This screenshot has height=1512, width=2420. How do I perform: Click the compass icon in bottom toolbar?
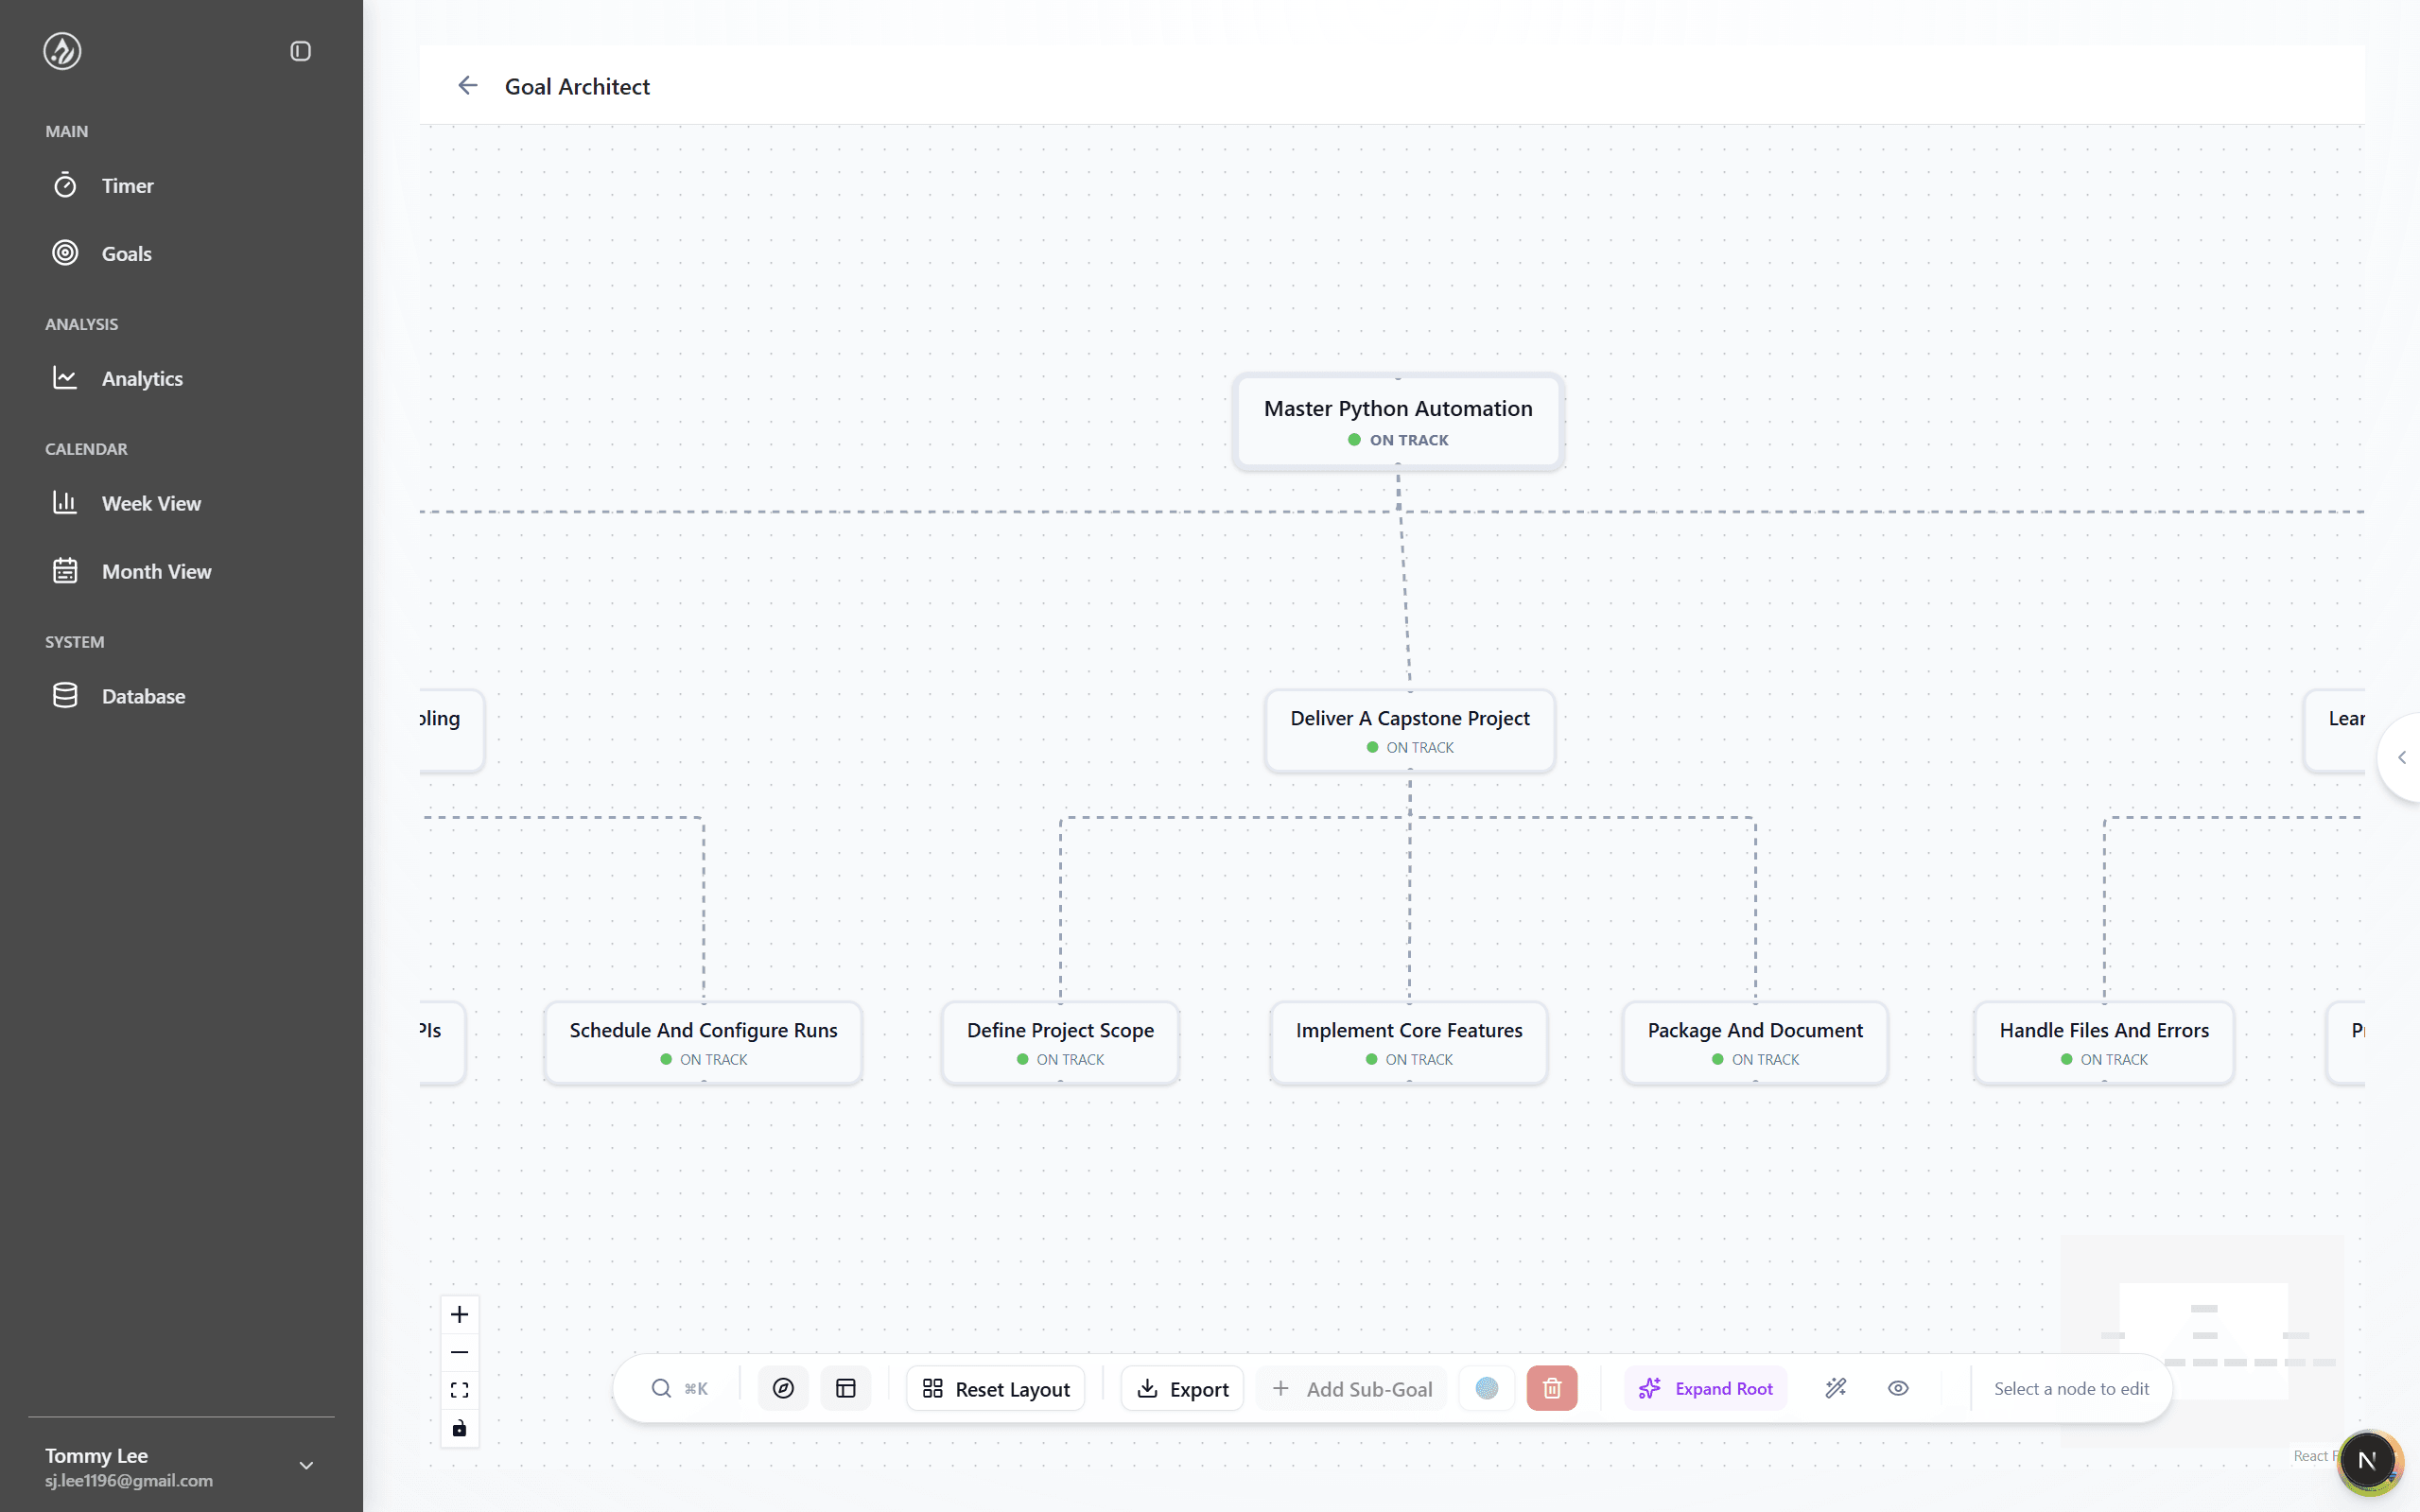783,1388
